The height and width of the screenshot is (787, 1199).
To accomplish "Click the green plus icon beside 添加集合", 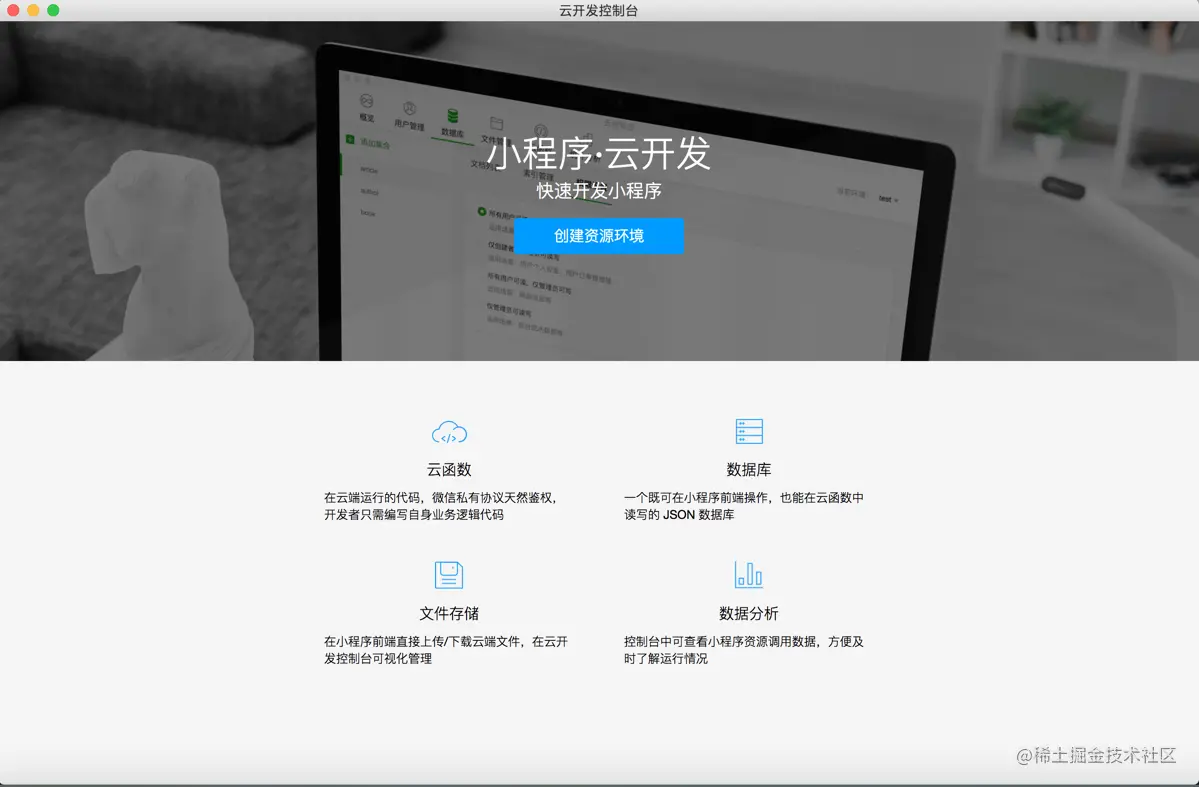I will pyautogui.click(x=350, y=141).
